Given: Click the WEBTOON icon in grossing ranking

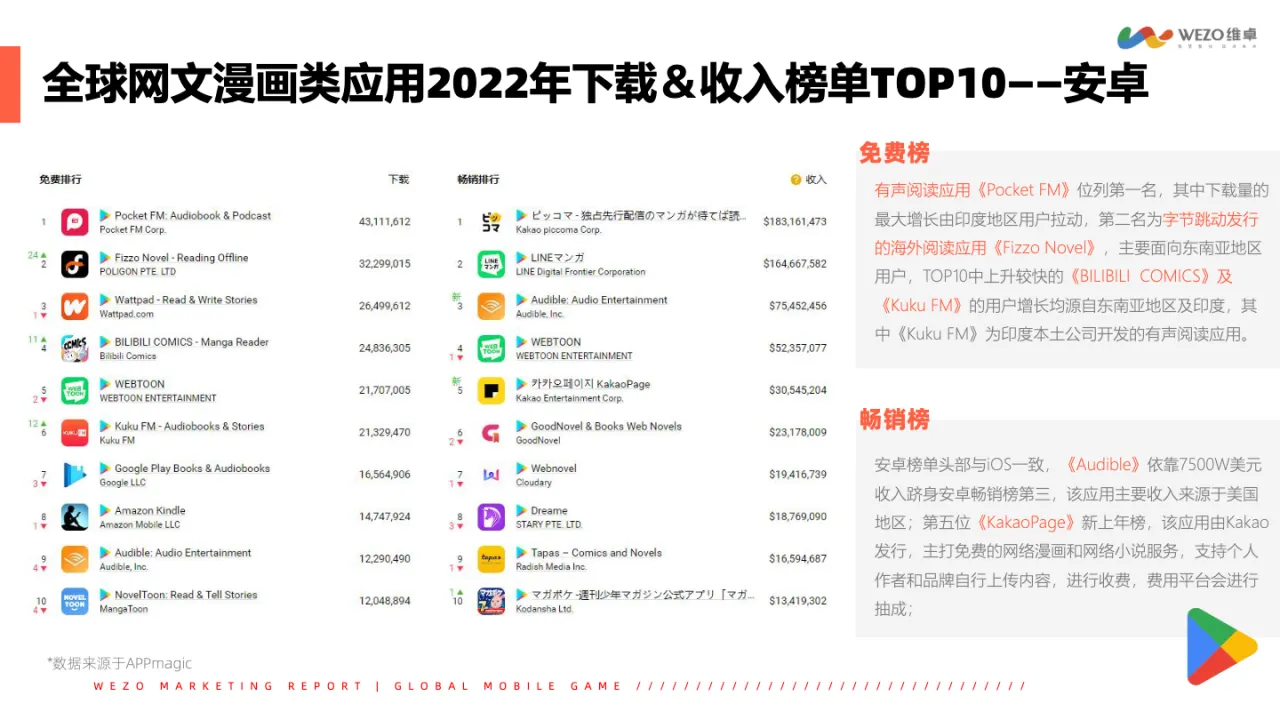Looking at the screenshot, I should click(491, 348).
